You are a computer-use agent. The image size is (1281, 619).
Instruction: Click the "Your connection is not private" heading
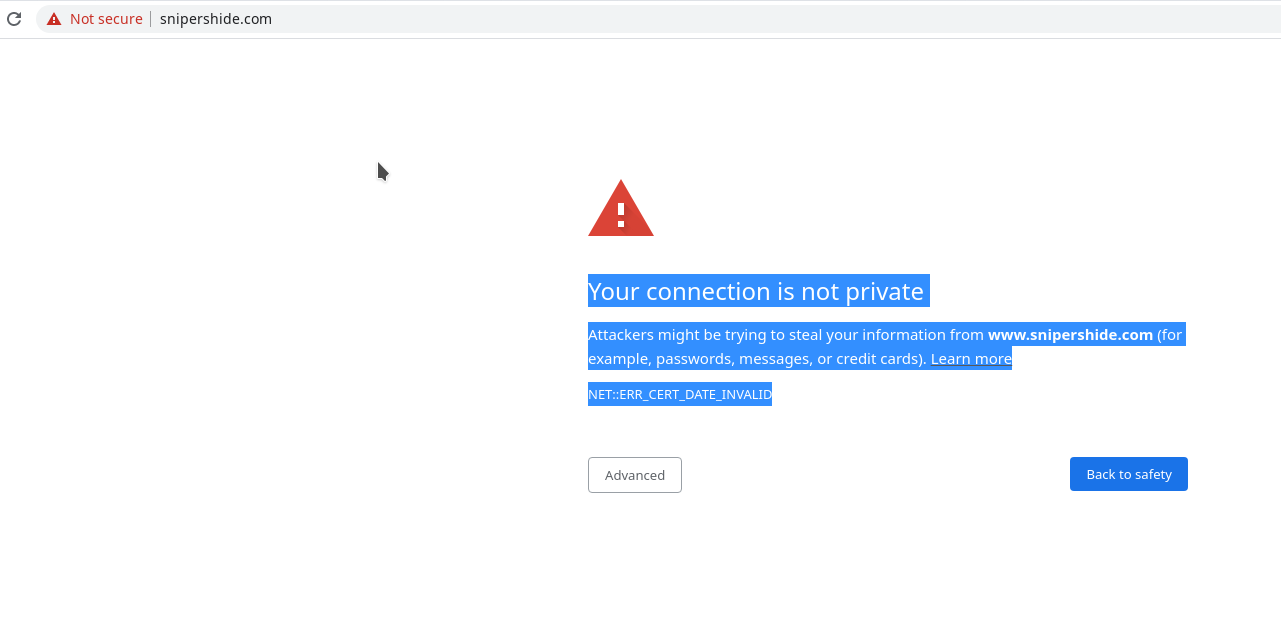click(x=756, y=291)
